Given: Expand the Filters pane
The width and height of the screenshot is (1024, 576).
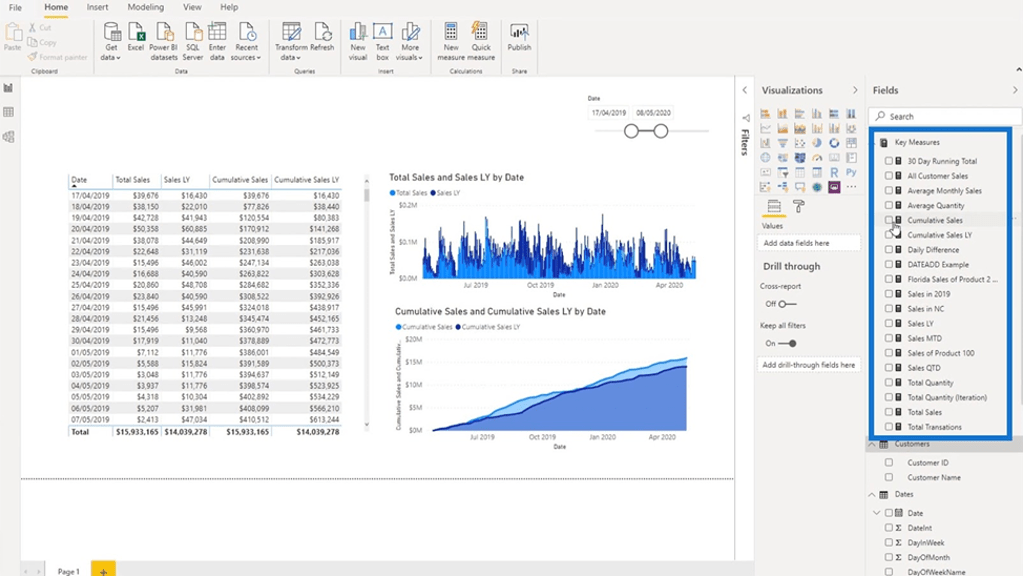Looking at the screenshot, I should click(x=744, y=90).
